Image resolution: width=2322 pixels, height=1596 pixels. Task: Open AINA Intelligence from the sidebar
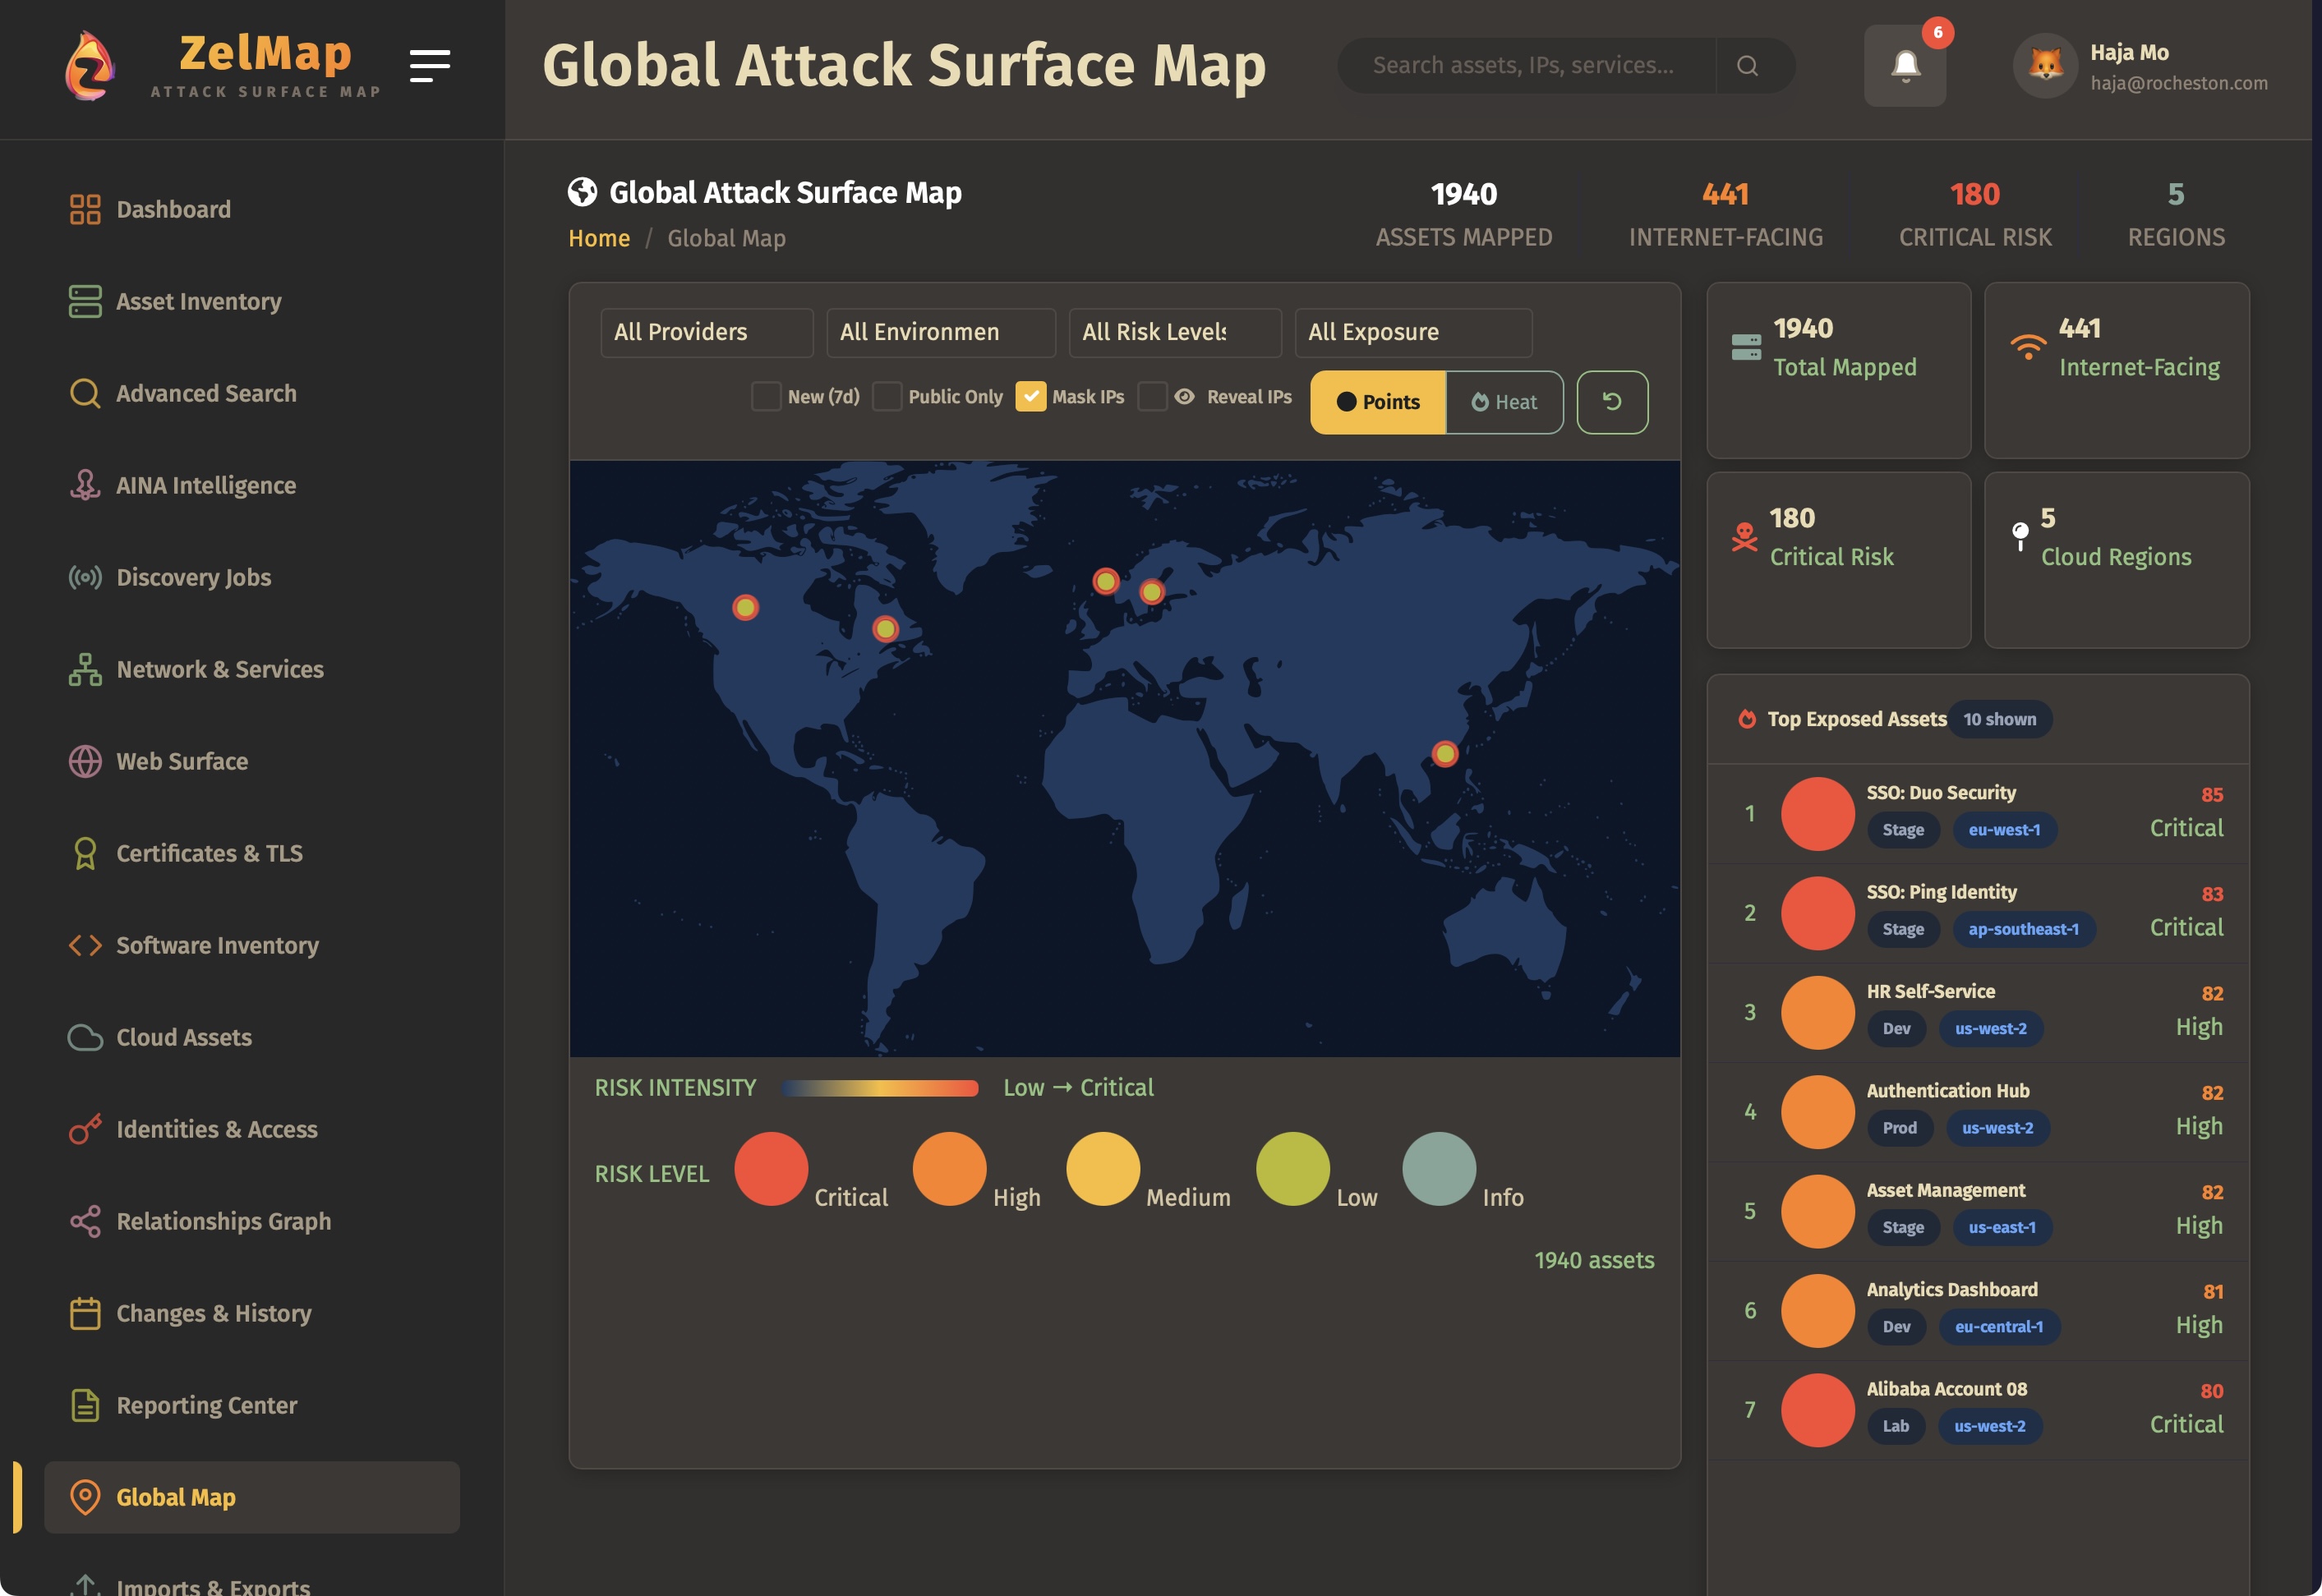pos(205,485)
